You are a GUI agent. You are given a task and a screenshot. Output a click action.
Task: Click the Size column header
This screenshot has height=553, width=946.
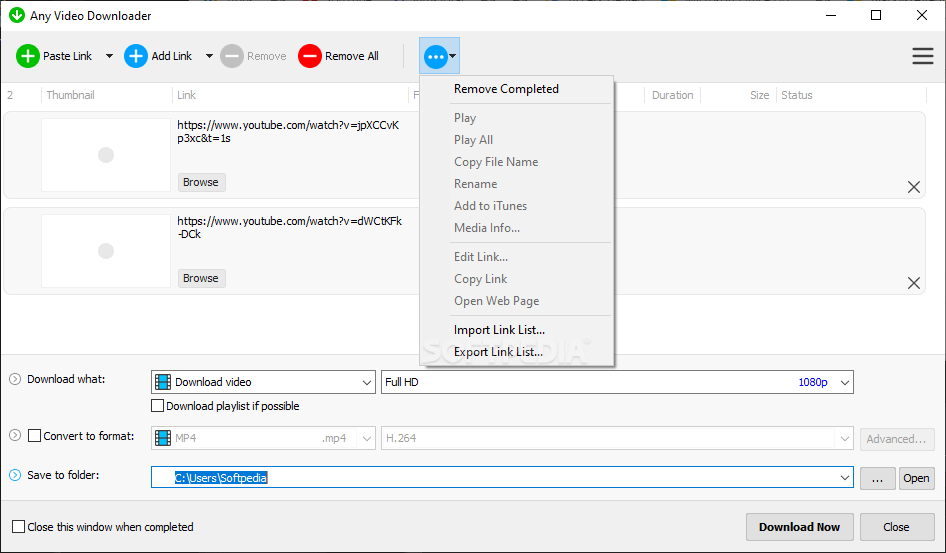pyautogui.click(x=760, y=95)
